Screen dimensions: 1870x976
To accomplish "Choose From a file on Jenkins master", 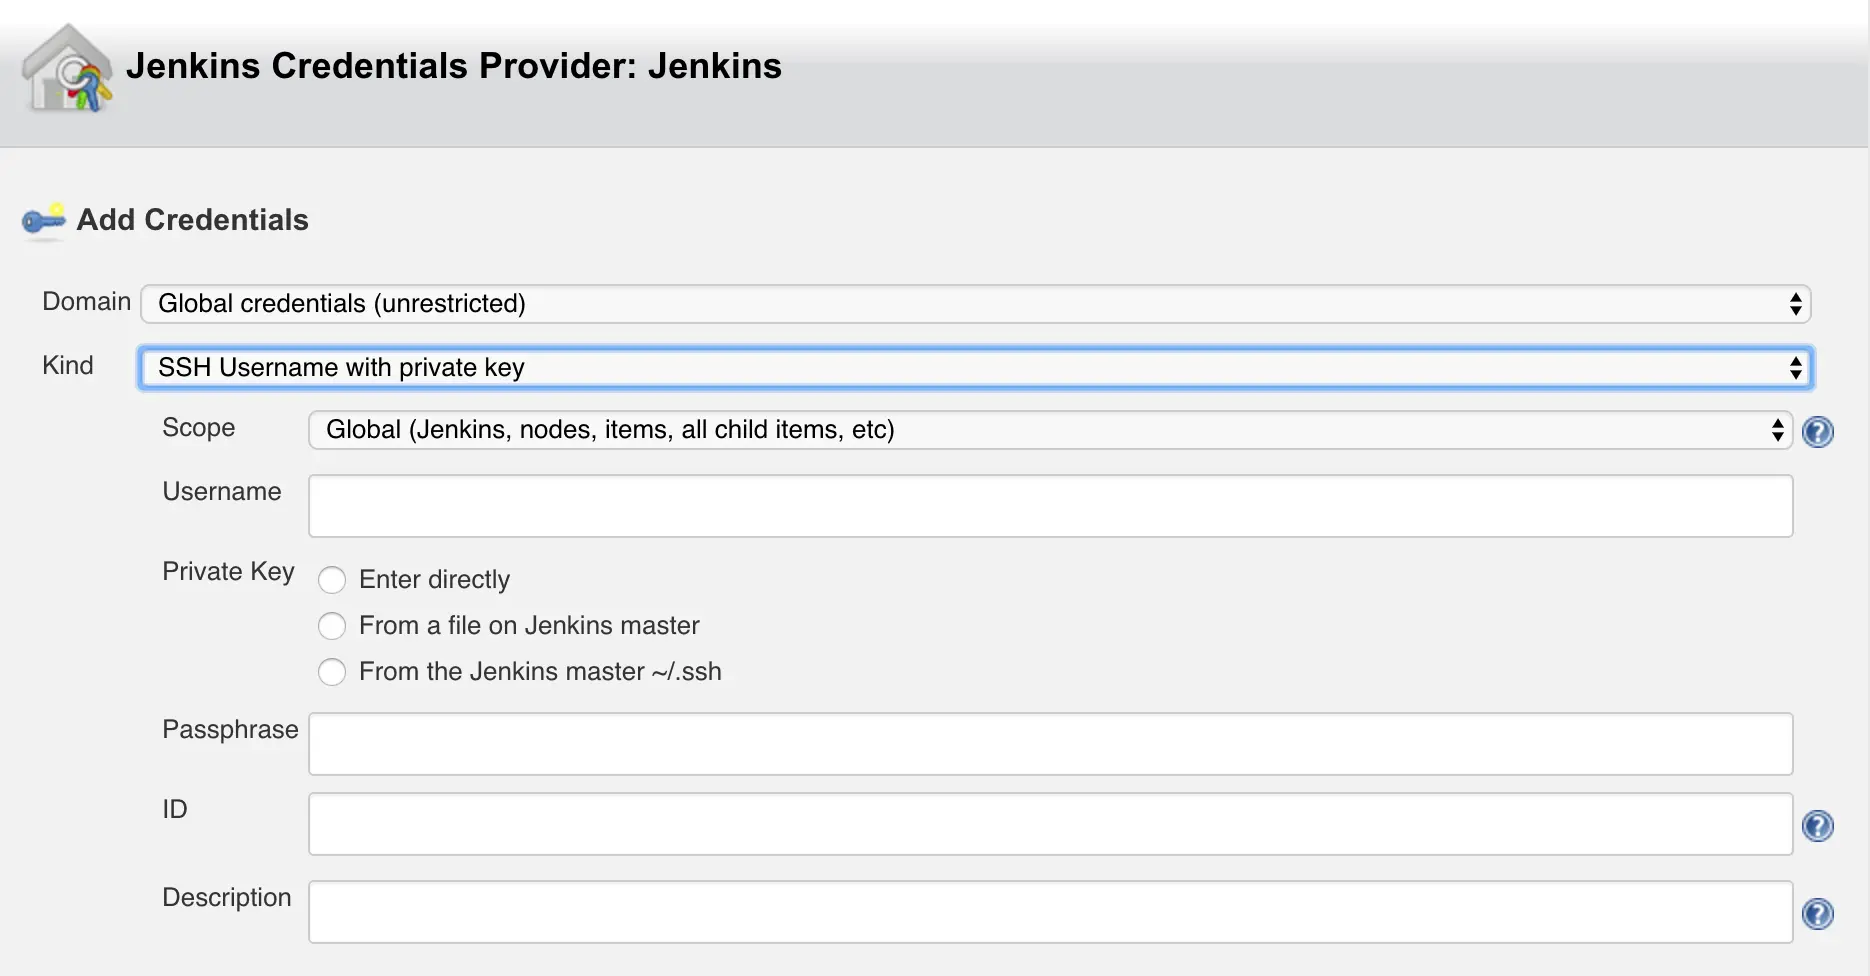I will tap(332, 626).
